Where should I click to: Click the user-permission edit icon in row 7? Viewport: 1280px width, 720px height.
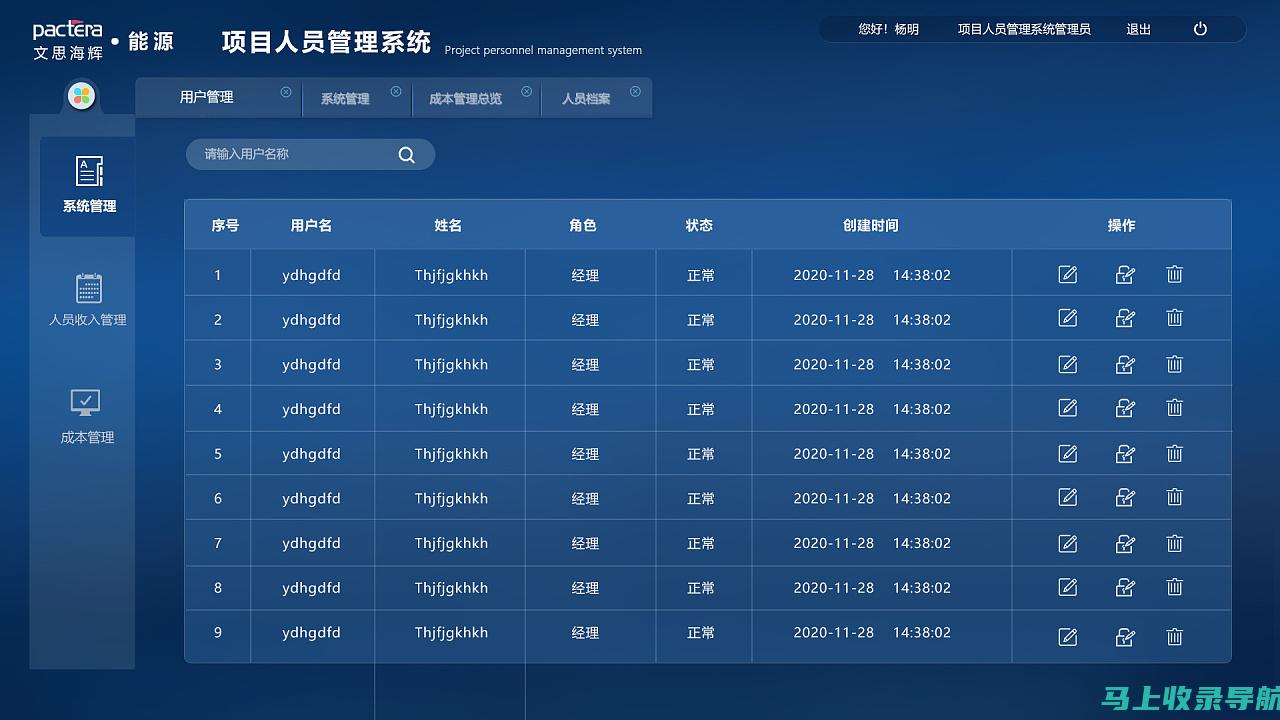click(x=1125, y=543)
